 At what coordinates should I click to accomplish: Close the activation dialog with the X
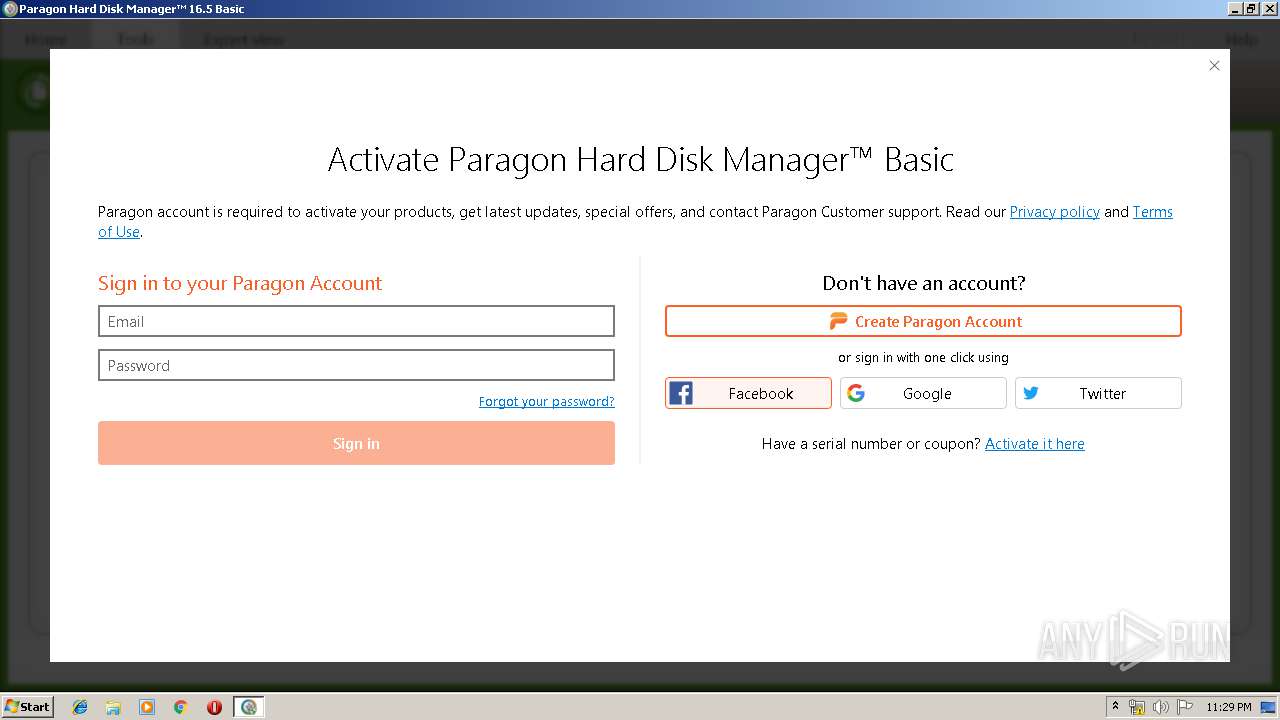(1214, 66)
